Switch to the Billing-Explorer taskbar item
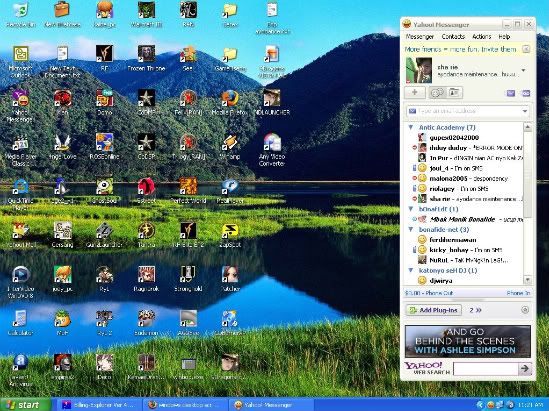The height and width of the screenshot is (411, 549). click(x=99, y=405)
